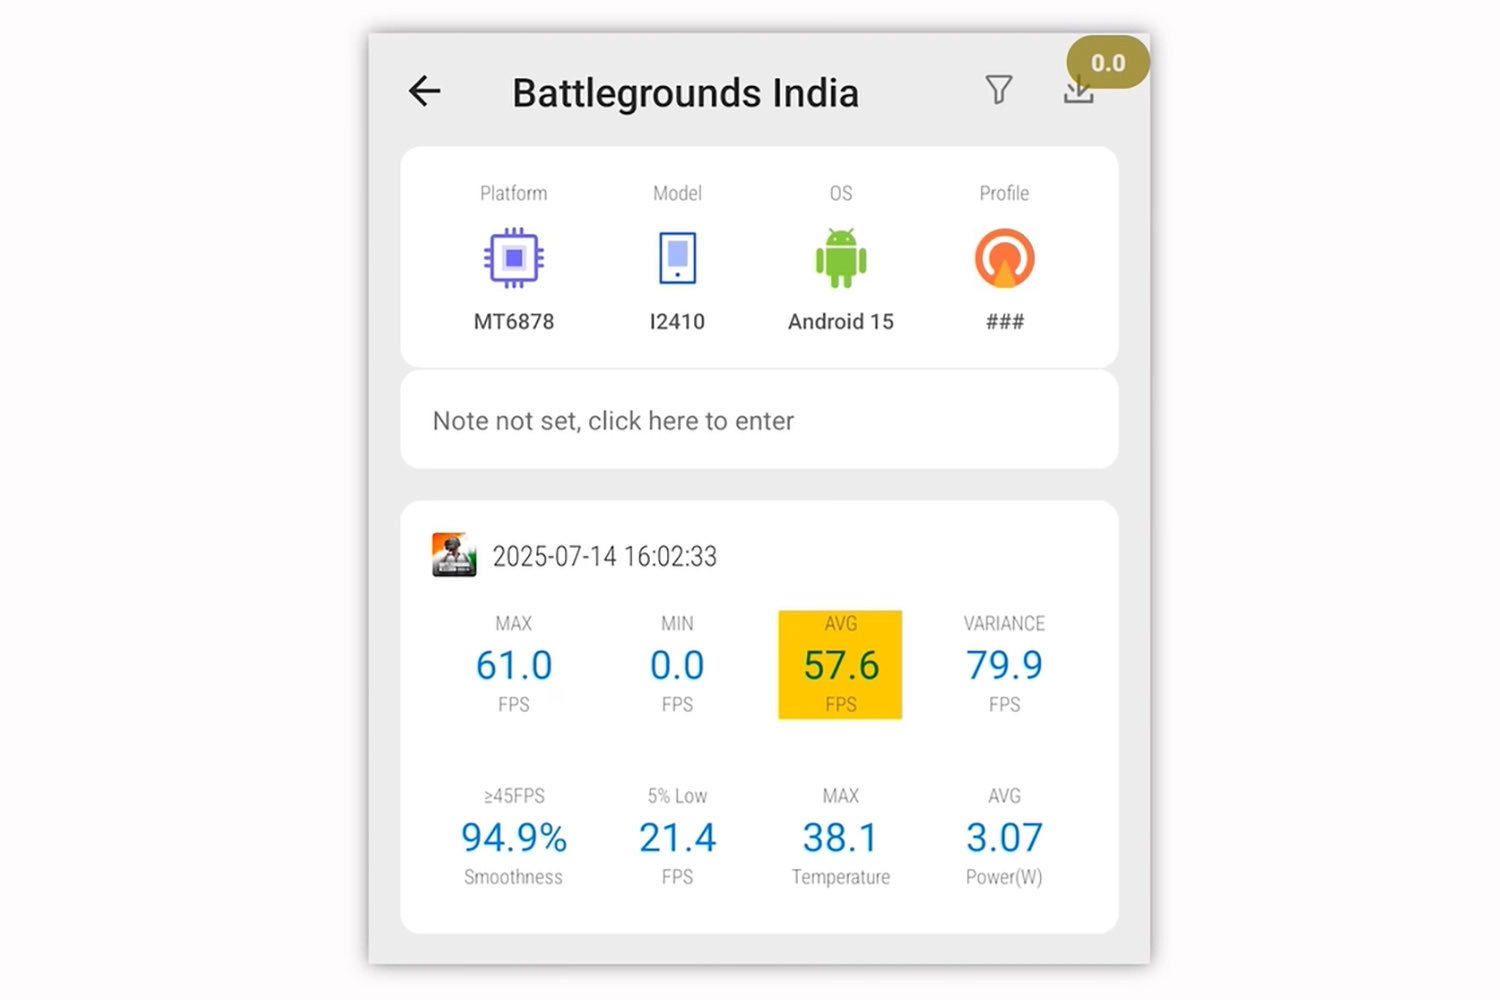Click the 'Note not set' entry field
Viewport: 1500px width, 1000px height.
click(x=759, y=420)
